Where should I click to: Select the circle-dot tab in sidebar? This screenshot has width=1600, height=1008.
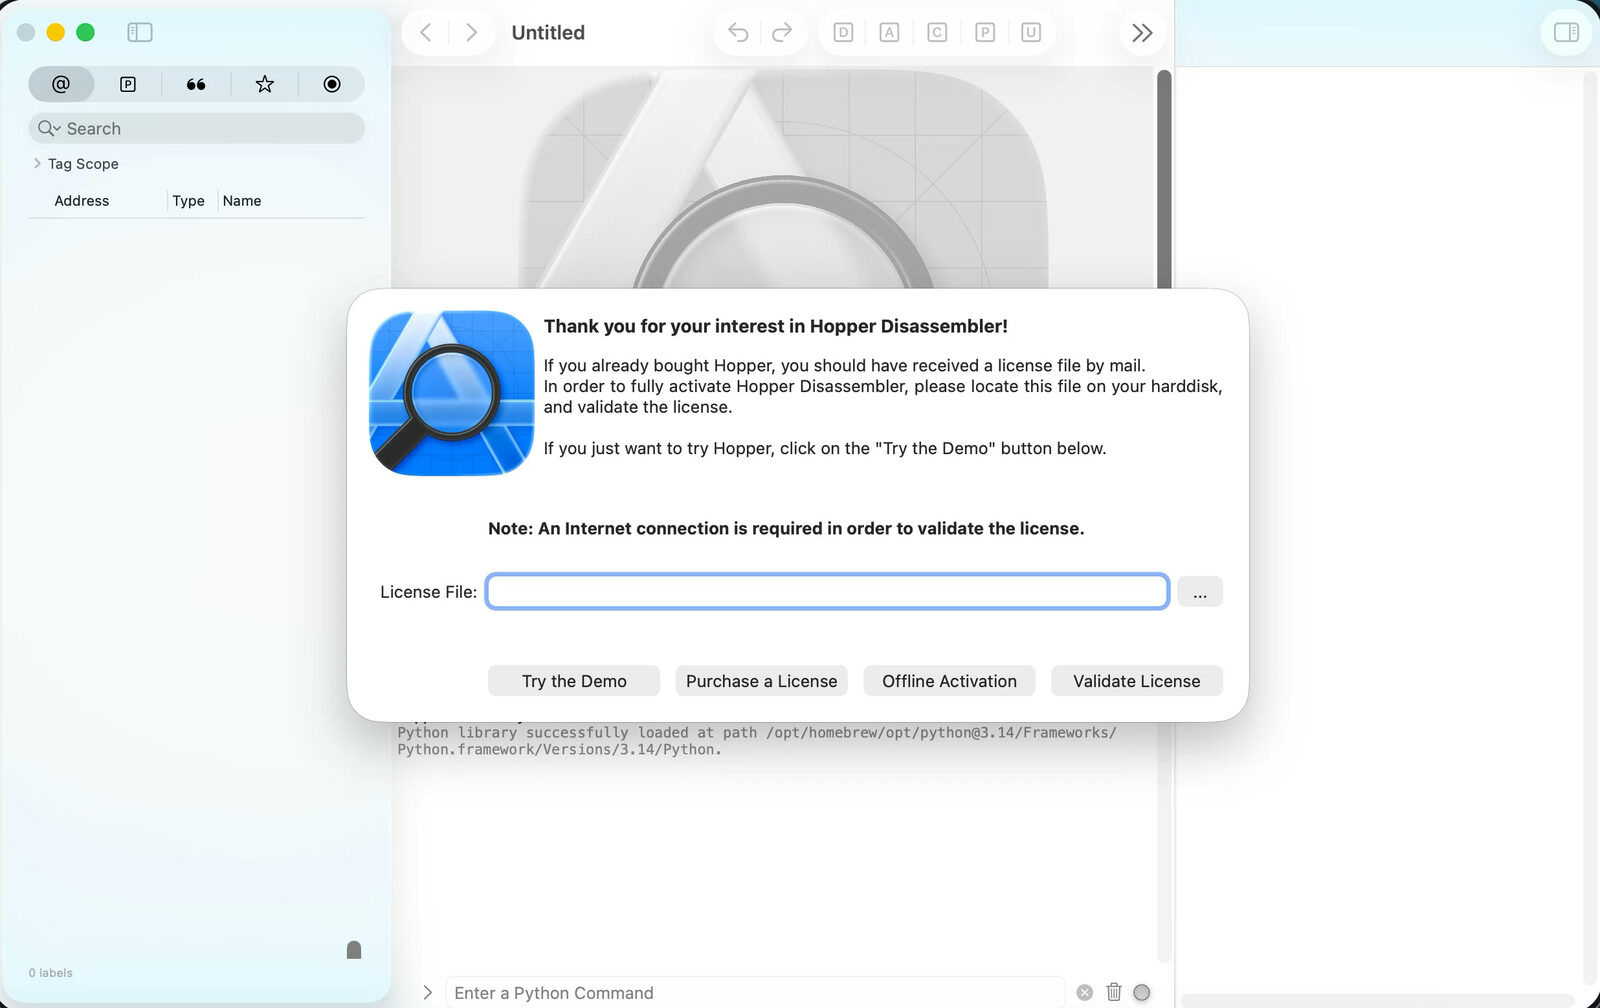click(x=332, y=84)
